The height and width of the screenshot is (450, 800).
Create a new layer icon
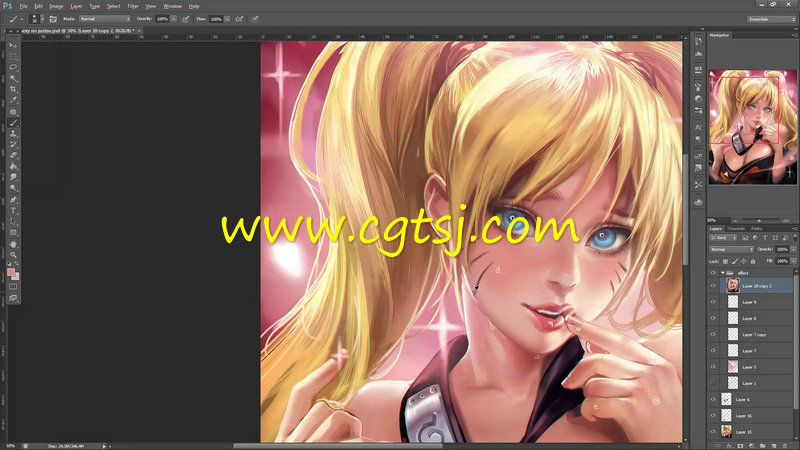pyautogui.click(x=774, y=446)
